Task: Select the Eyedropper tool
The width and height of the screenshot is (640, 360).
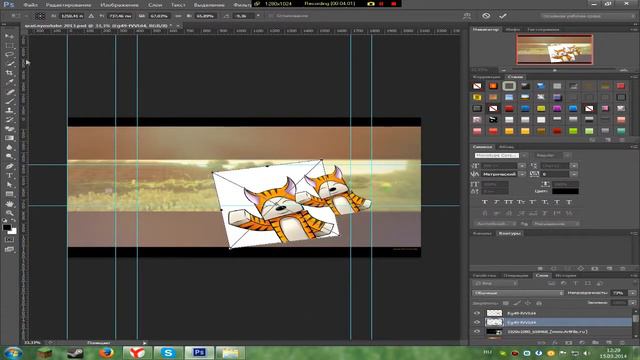Action: pos(9,82)
